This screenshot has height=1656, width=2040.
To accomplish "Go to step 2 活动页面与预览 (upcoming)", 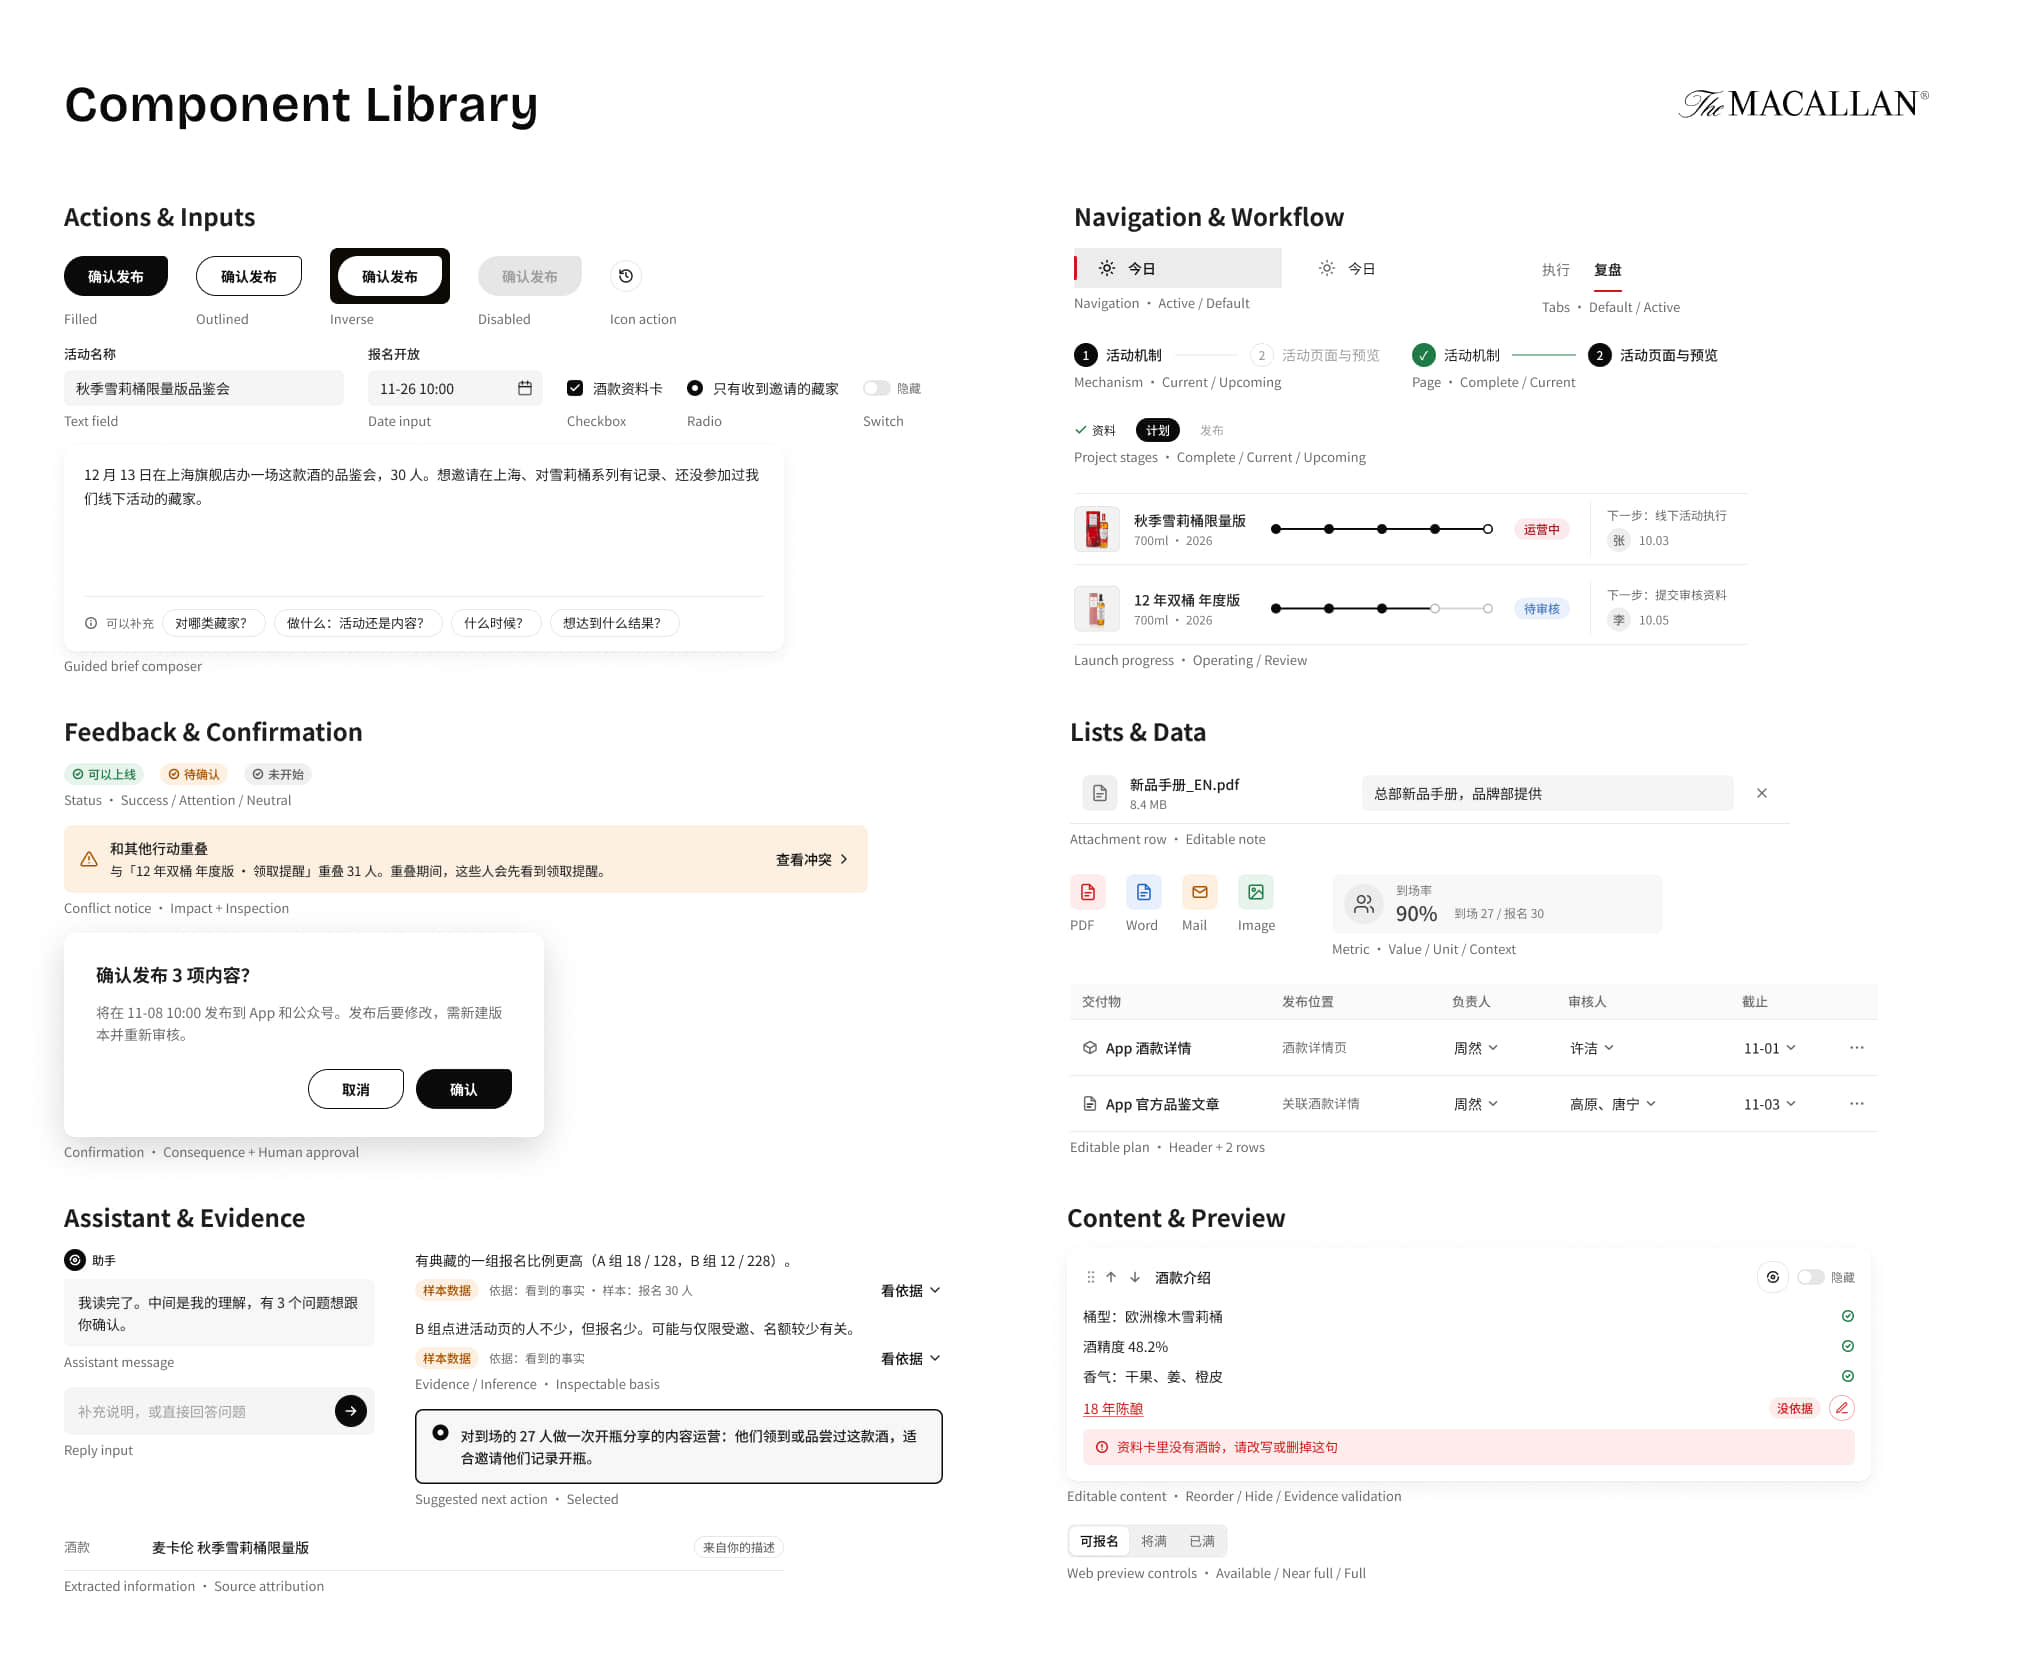I will pyautogui.click(x=1316, y=355).
